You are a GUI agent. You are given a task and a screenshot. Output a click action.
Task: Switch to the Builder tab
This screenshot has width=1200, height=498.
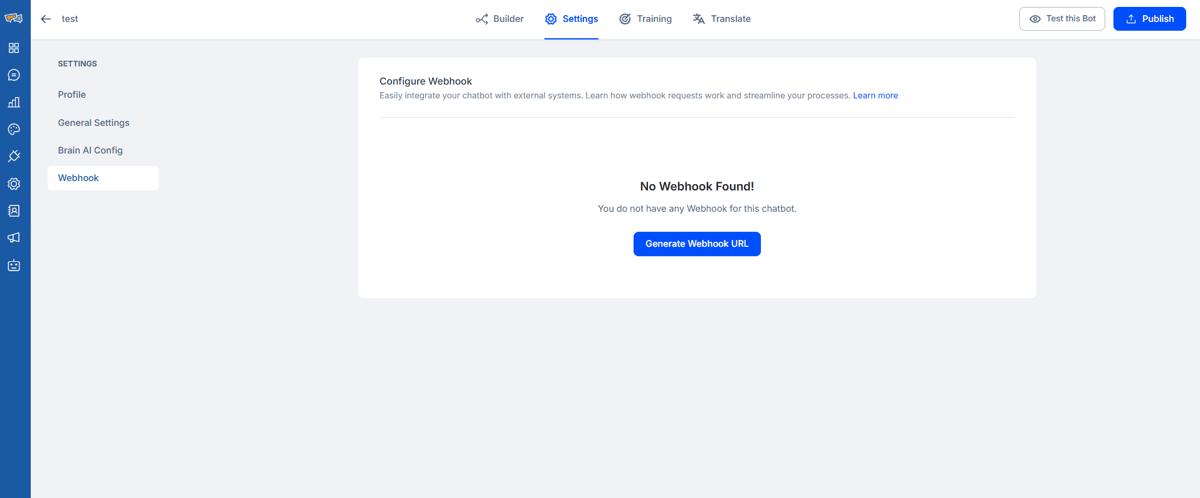point(499,19)
